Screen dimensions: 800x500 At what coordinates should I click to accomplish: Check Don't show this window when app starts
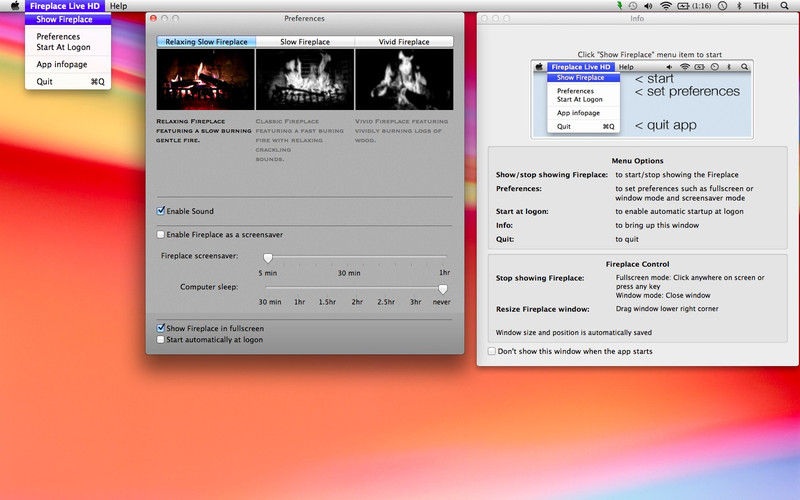[492, 351]
